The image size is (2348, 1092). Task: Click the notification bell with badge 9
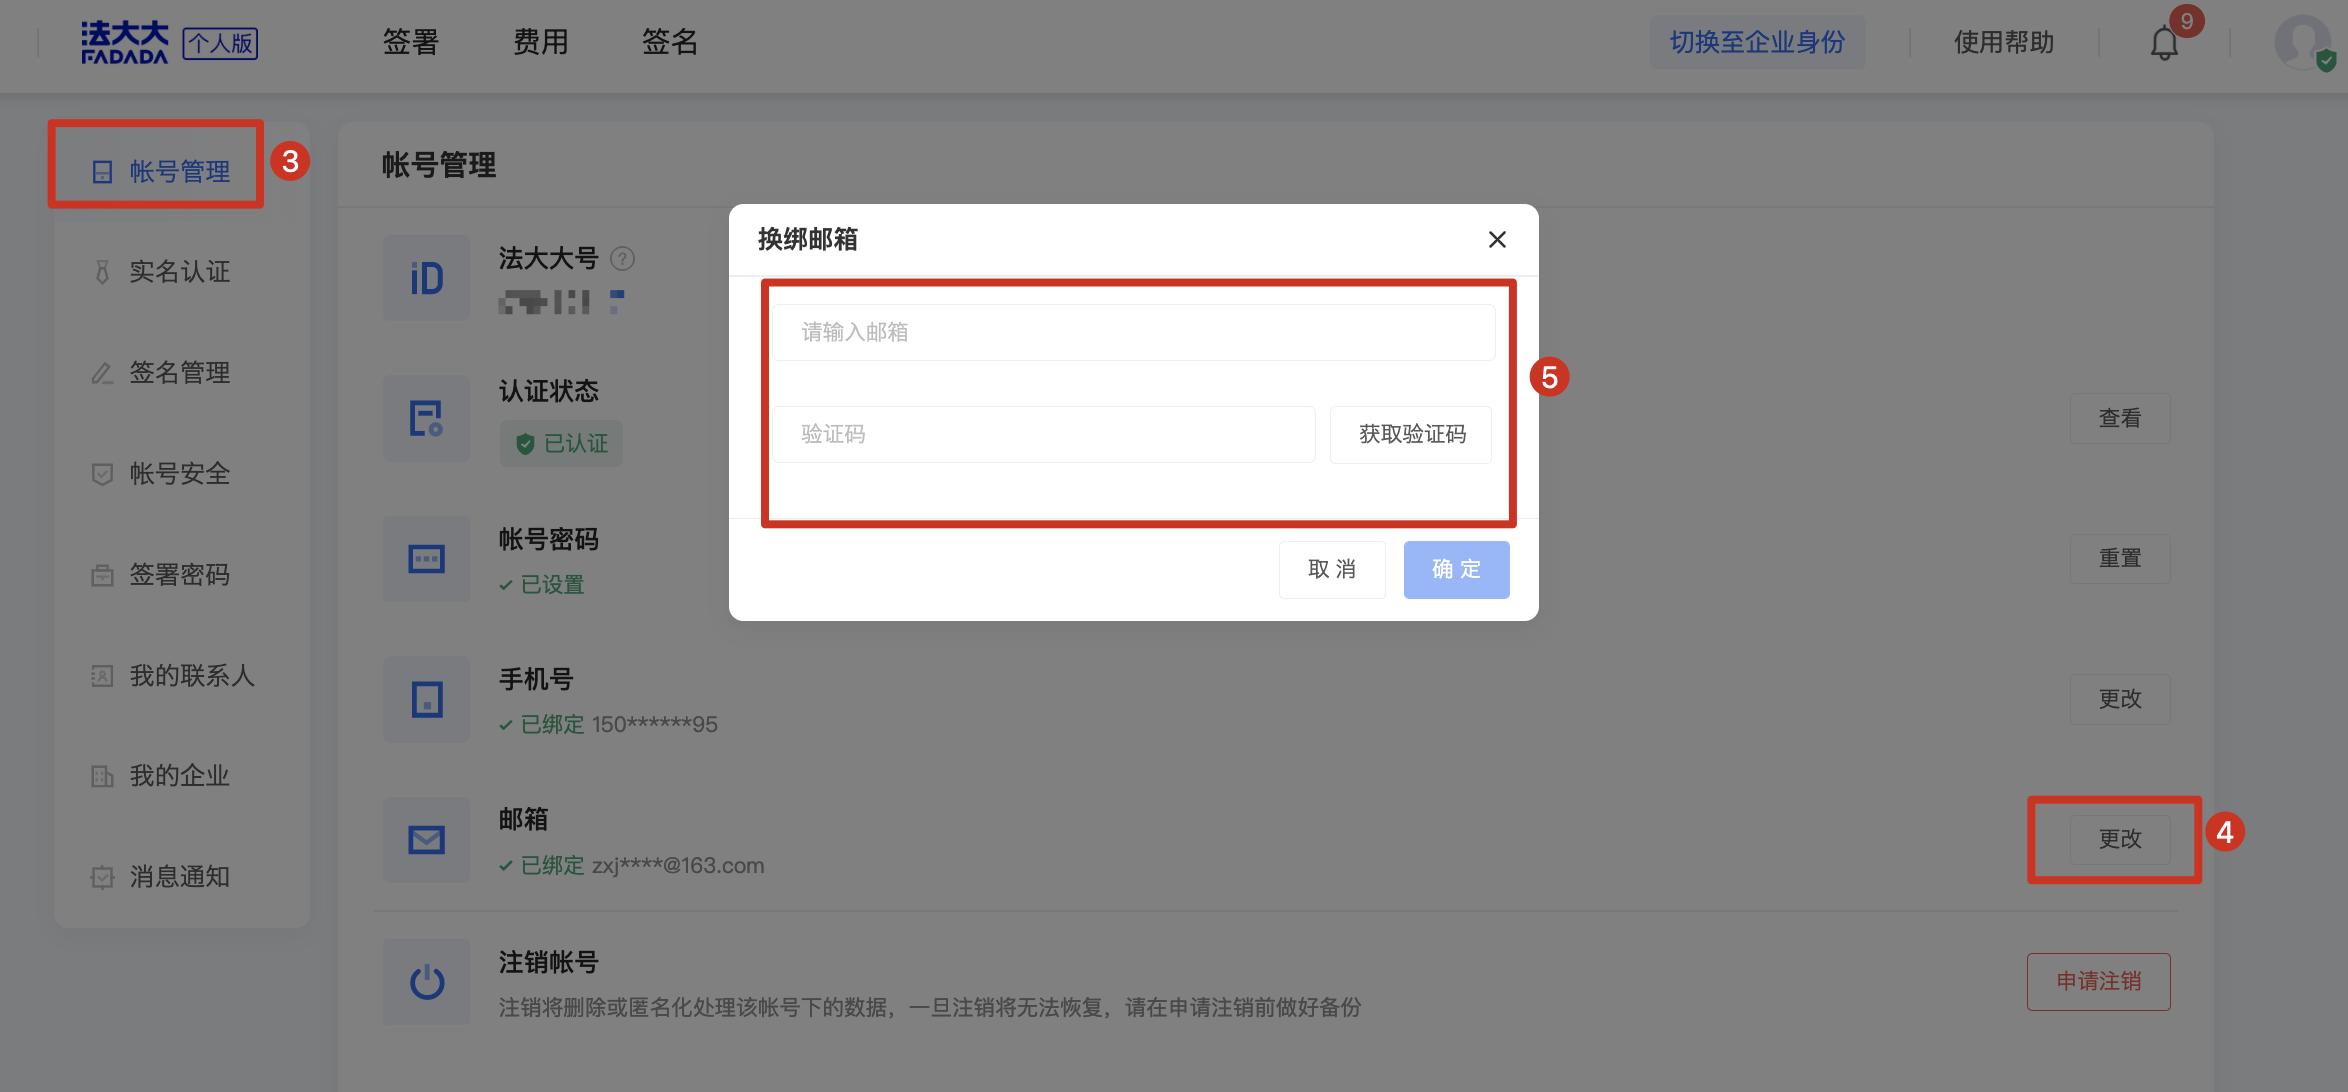click(x=2162, y=42)
